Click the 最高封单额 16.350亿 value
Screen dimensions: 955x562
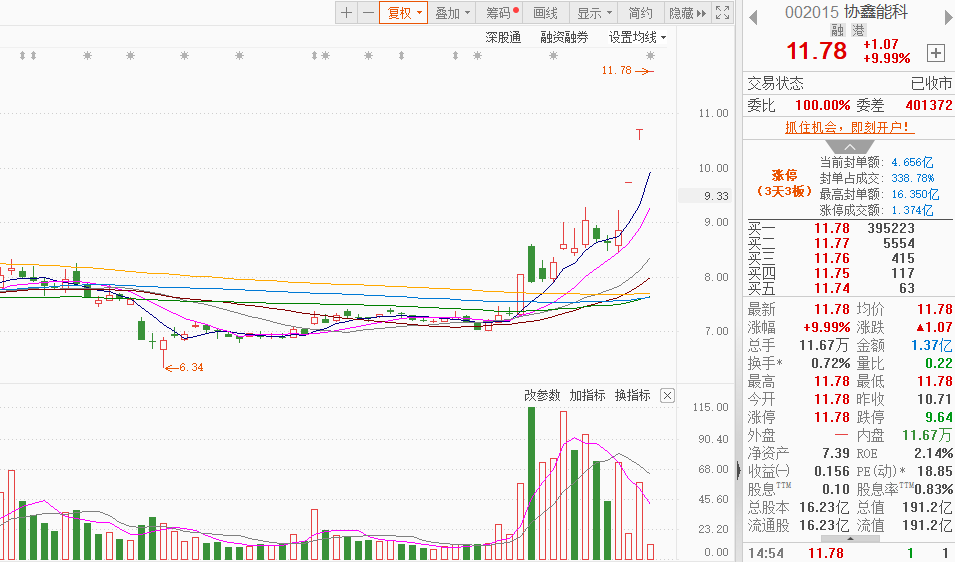pyautogui.click(x=915, y=194)
